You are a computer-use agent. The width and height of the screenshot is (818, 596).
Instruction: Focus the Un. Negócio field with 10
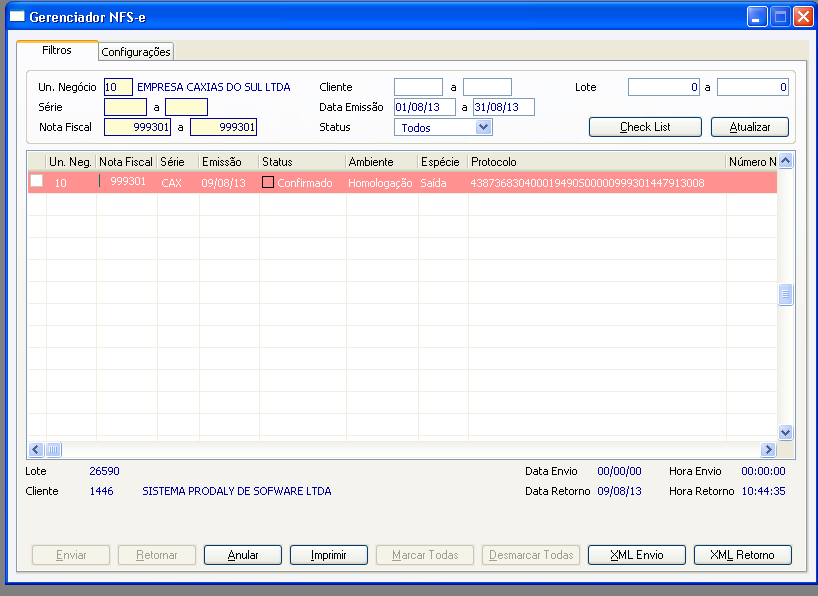point(118,87)
